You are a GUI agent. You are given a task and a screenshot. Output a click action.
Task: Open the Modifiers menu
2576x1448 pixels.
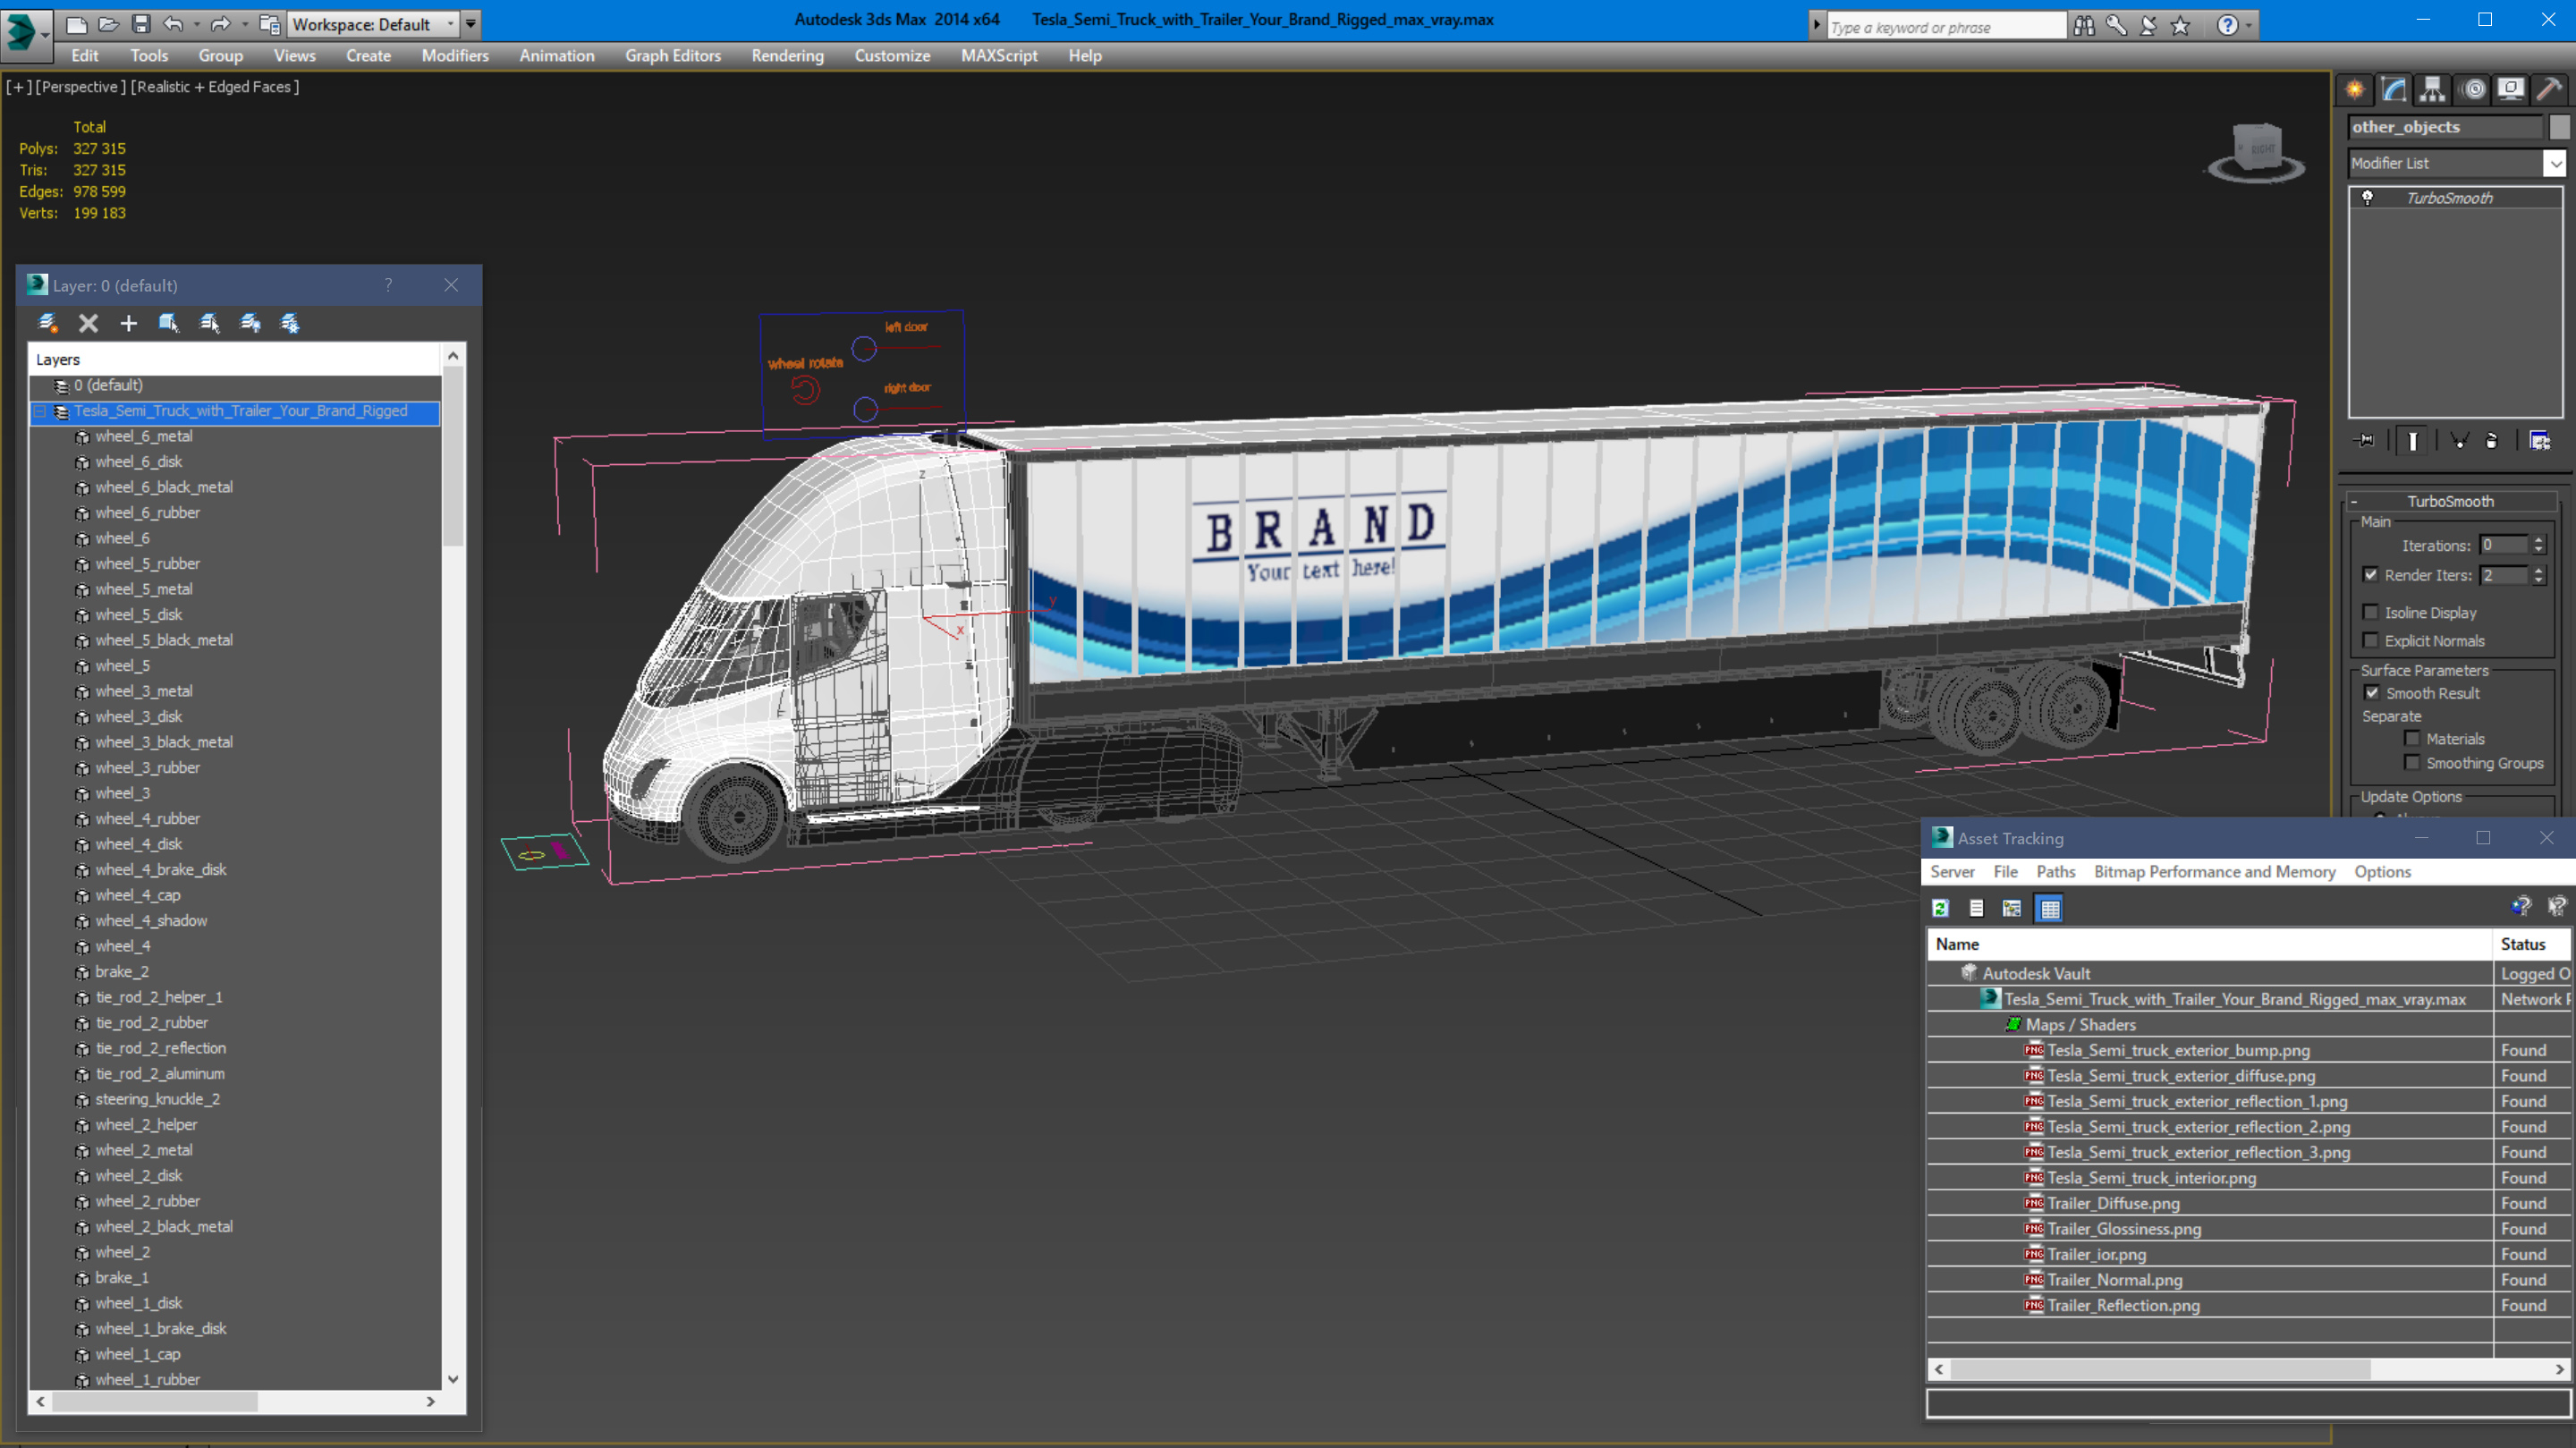click(455, 56)
